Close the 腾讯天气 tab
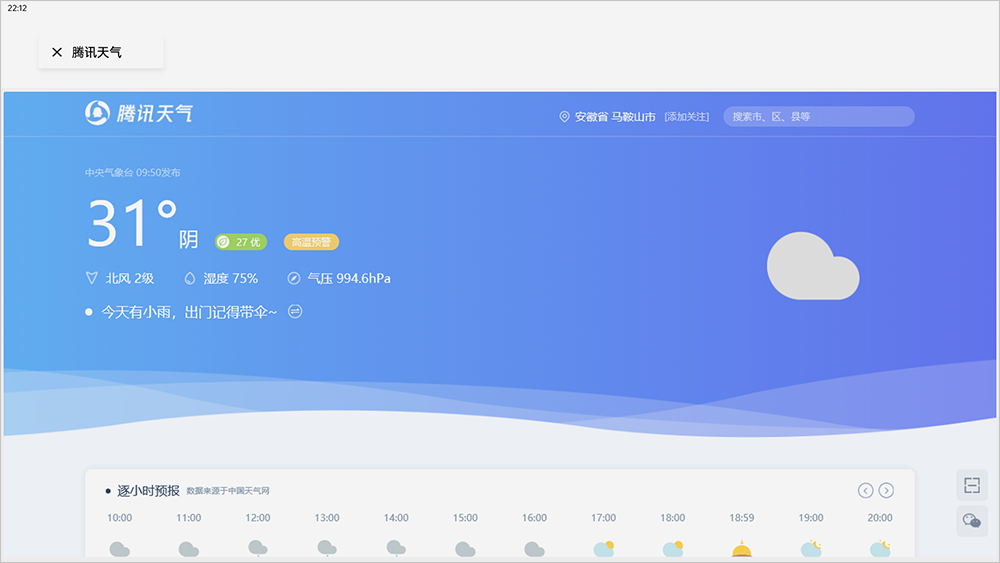 tap(57, 52)
